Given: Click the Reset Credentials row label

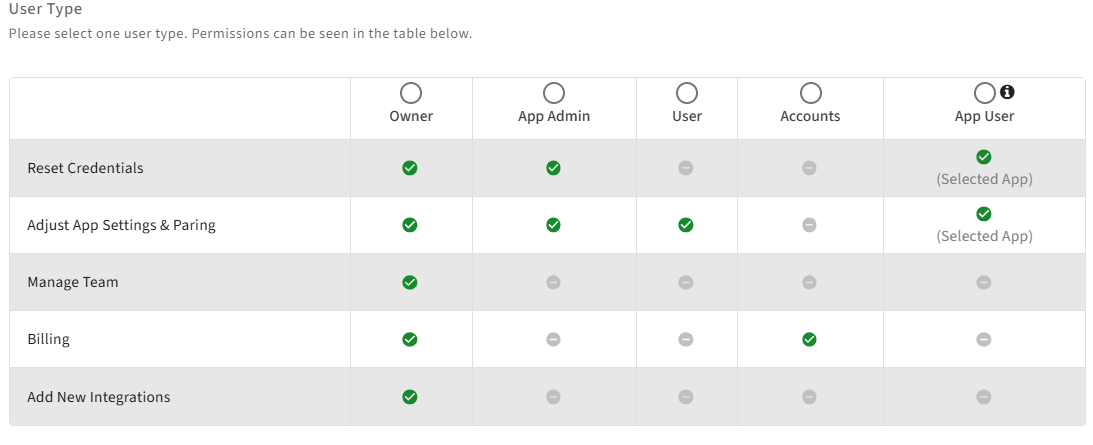Looking at the screenshot, I should (85, 168).
